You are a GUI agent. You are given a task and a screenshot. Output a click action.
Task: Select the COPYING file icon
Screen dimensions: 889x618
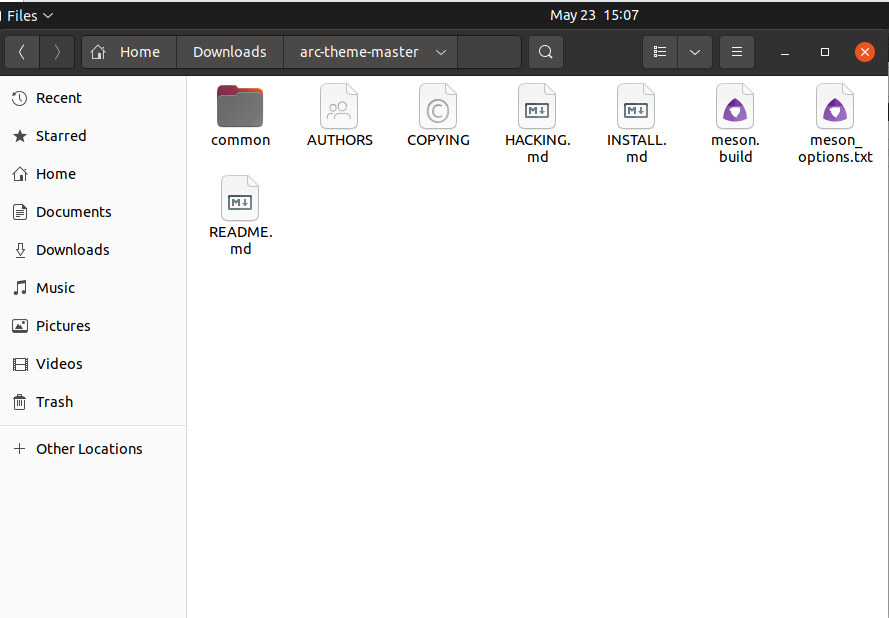[x=438, y=106]
